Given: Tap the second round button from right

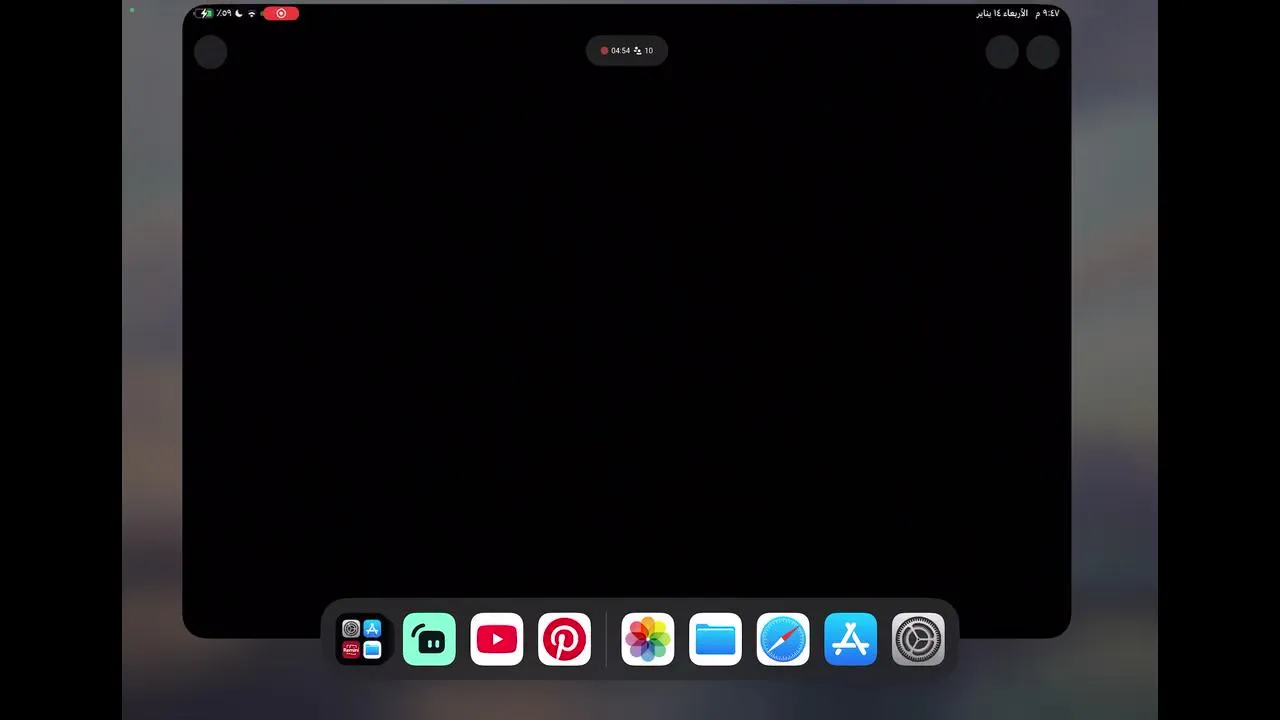Looking at the screenshot, I should tap(1002, 52).
